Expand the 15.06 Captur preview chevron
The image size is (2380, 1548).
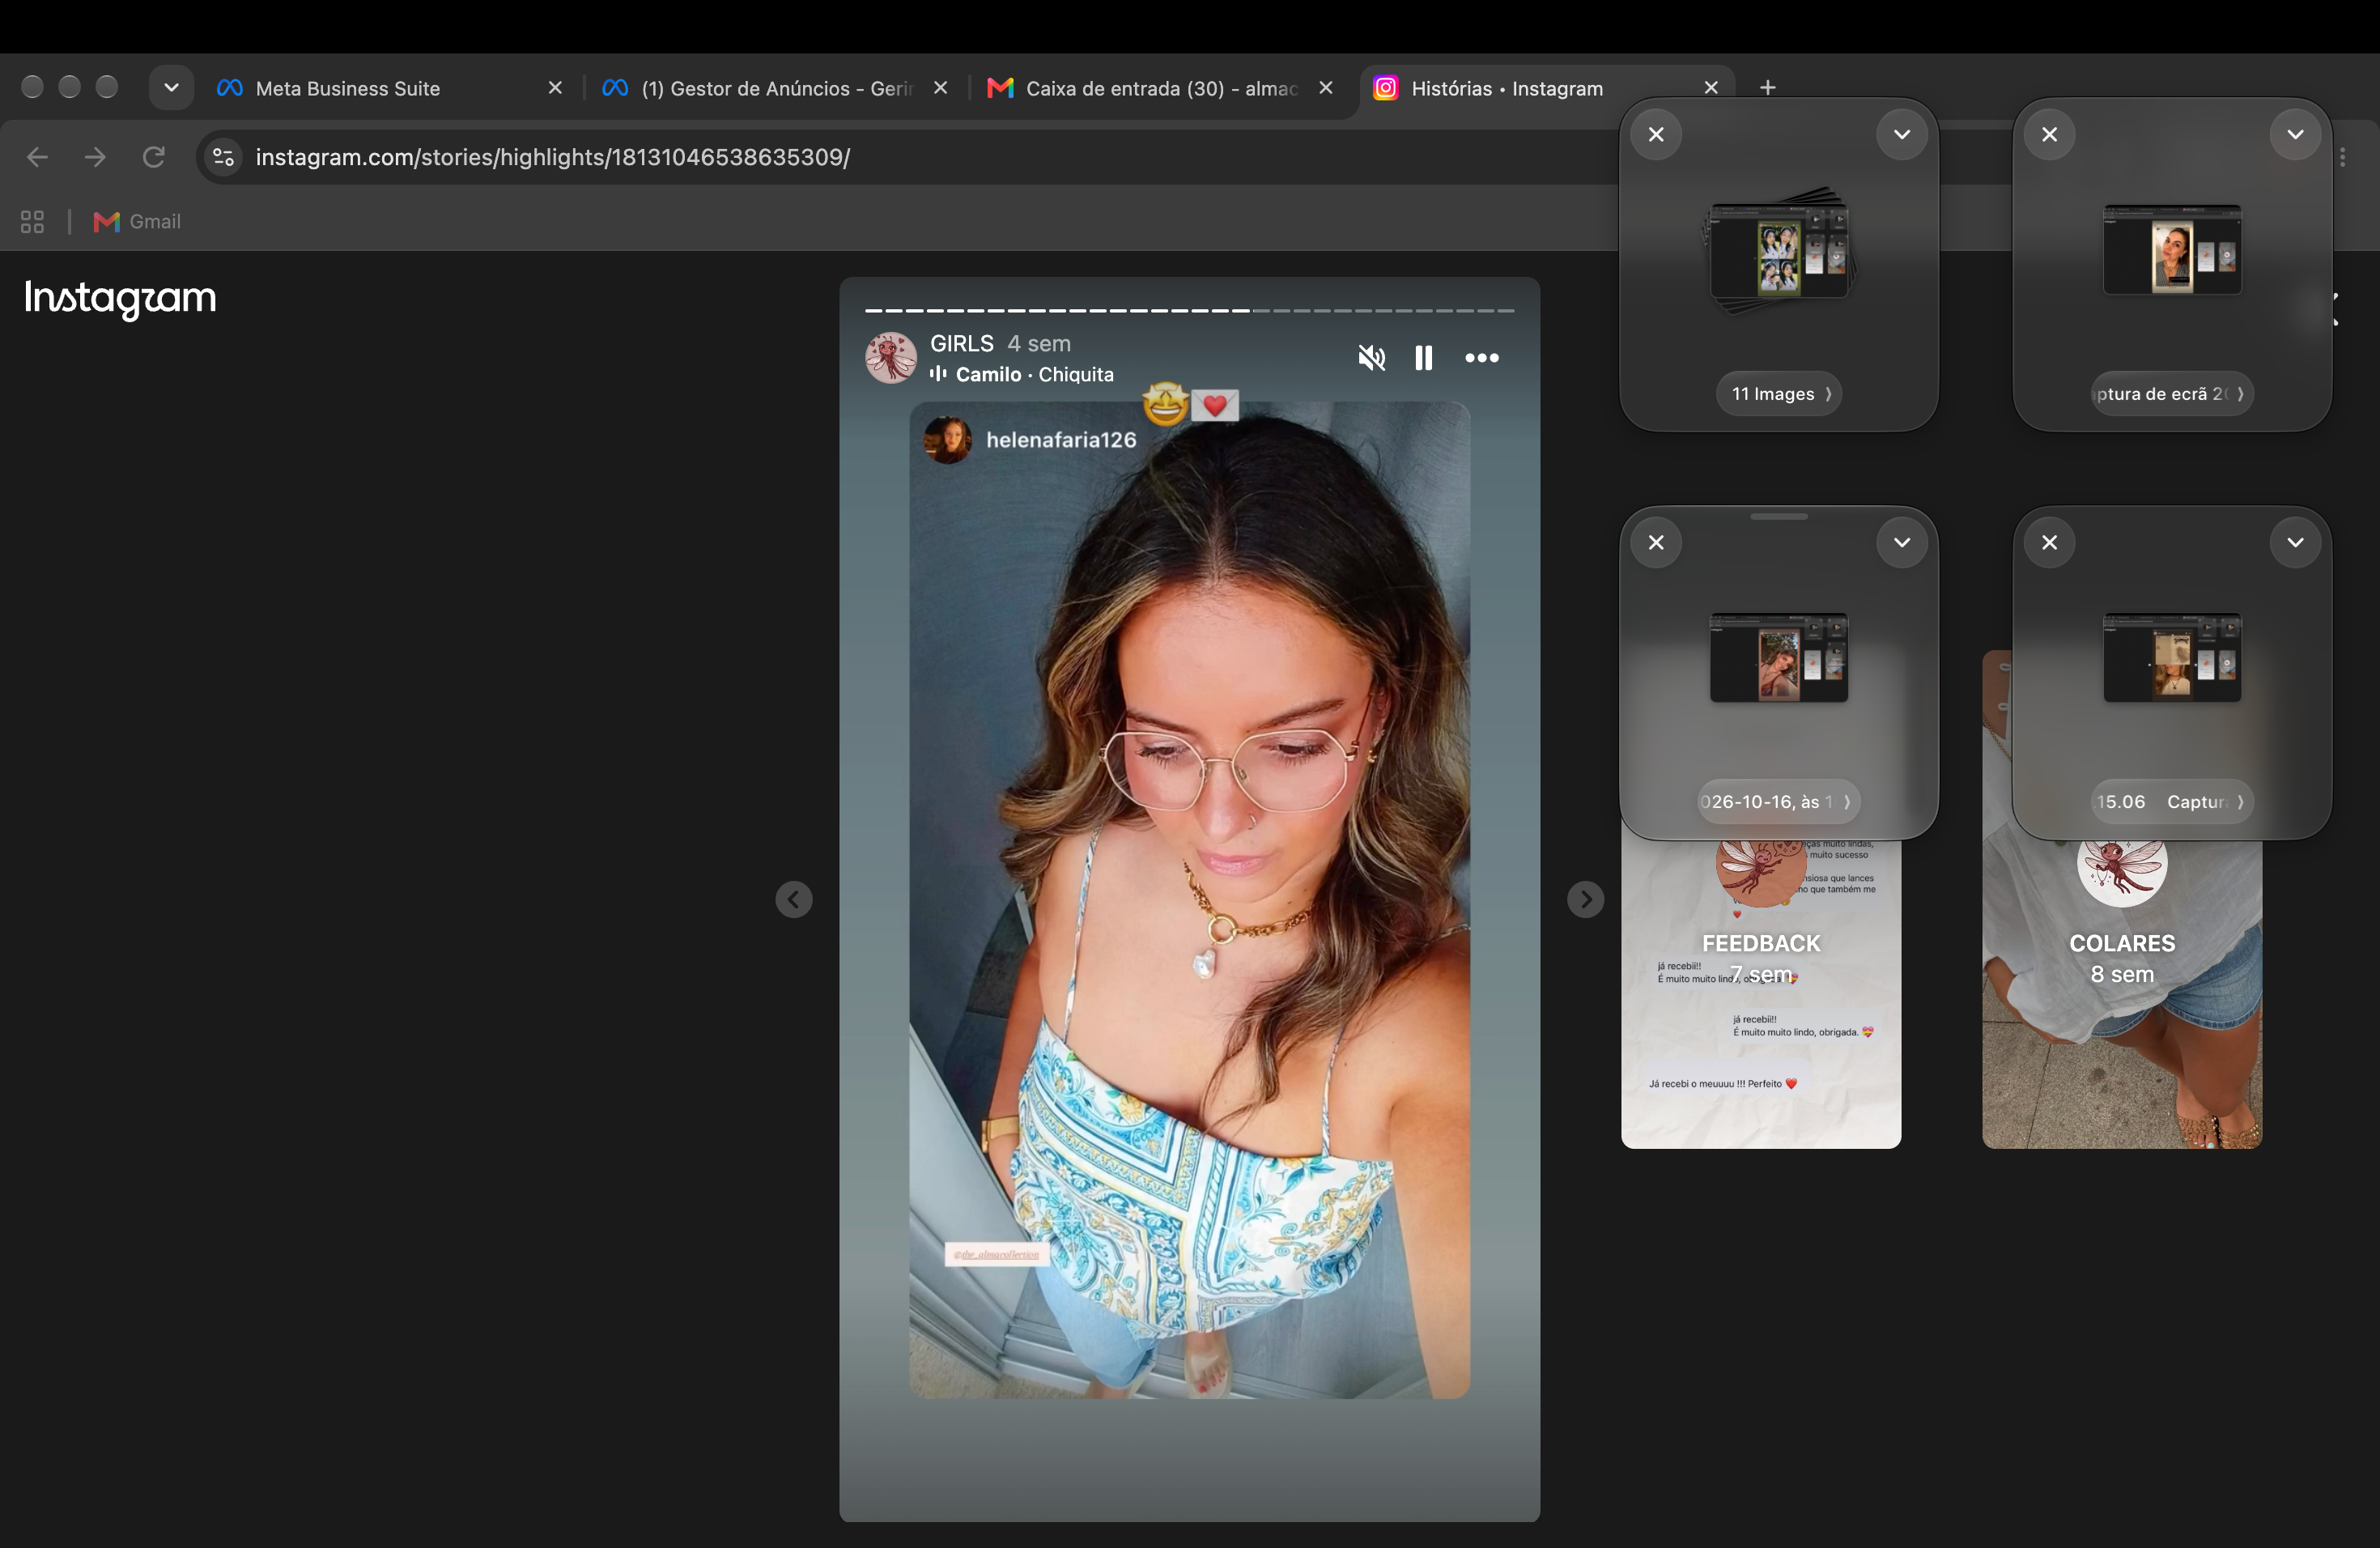click(x=2294, y=542)
